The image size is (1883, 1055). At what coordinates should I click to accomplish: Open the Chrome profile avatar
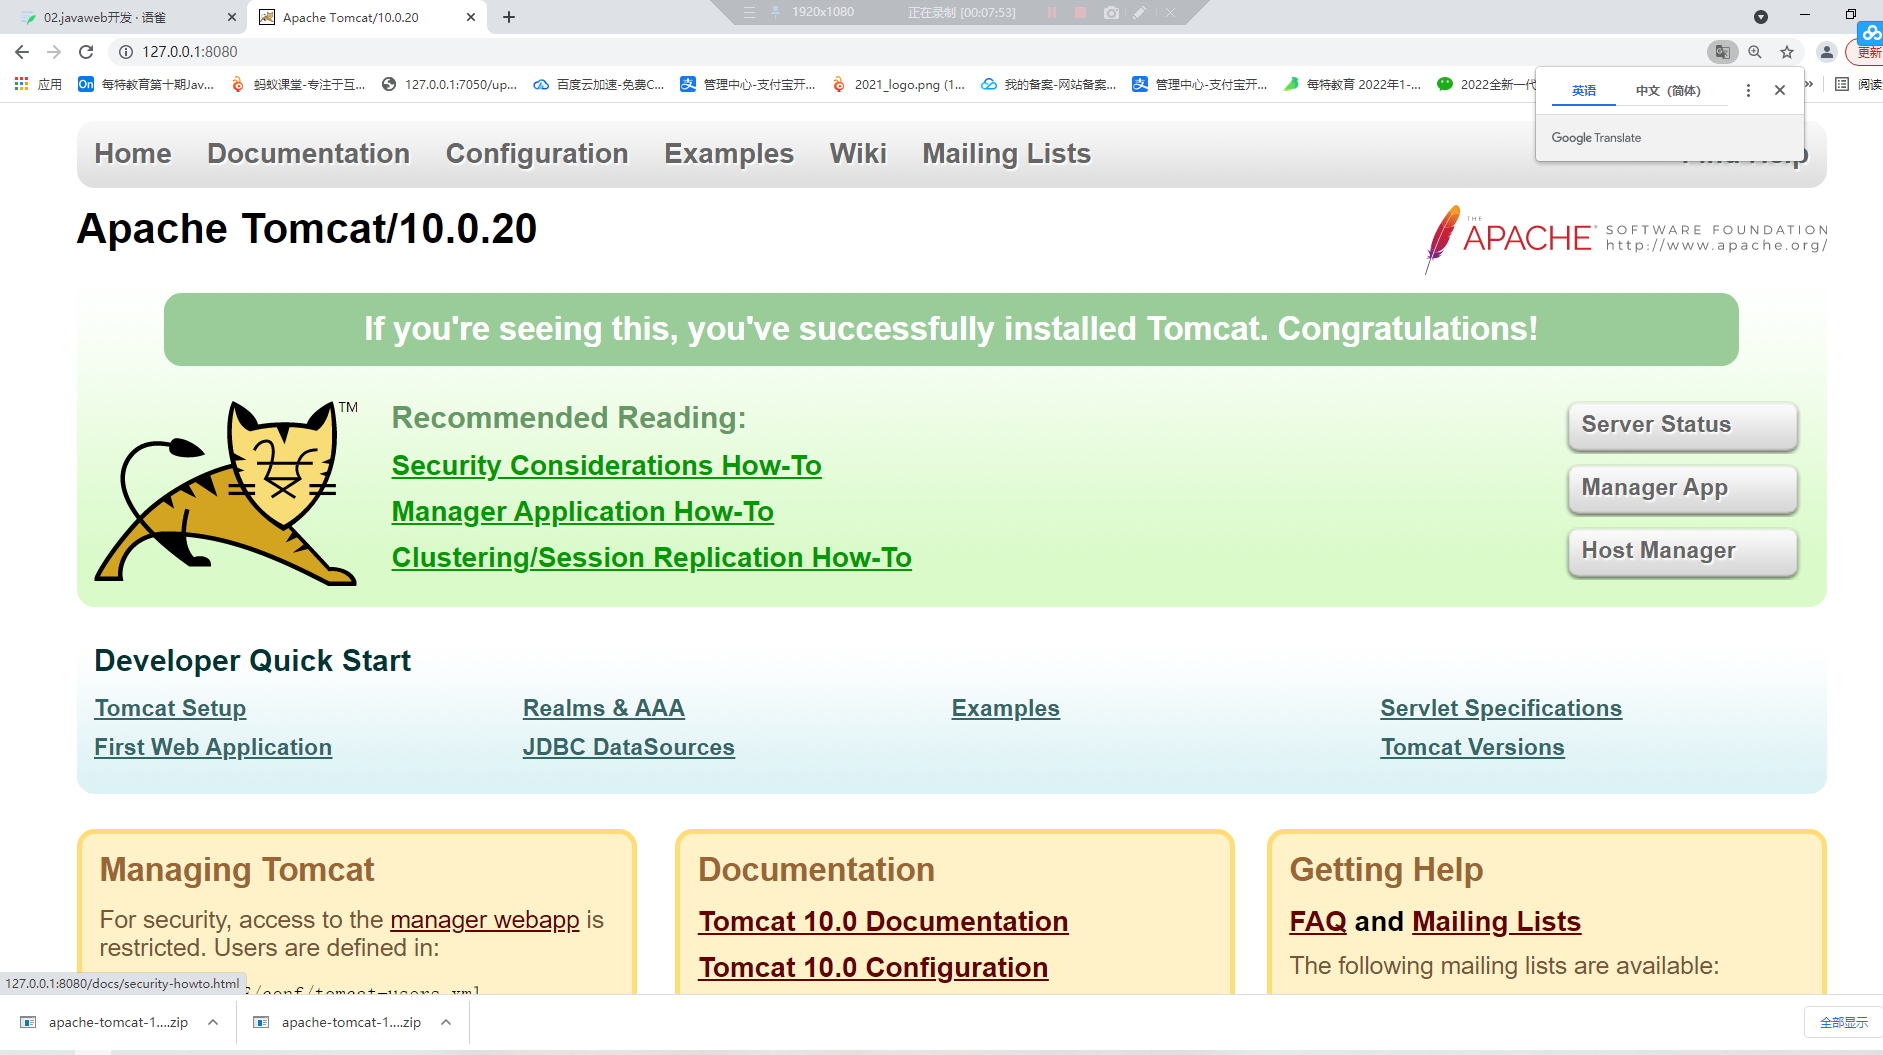pyautogui.click(x=1827, y=52)
